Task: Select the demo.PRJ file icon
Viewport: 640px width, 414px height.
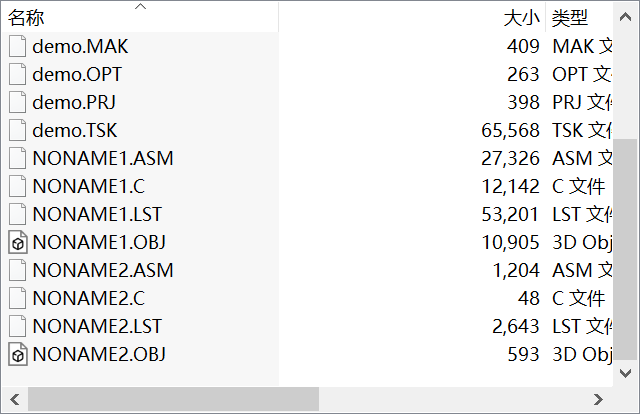Action: pyautogui.click(x=18, y=102)
